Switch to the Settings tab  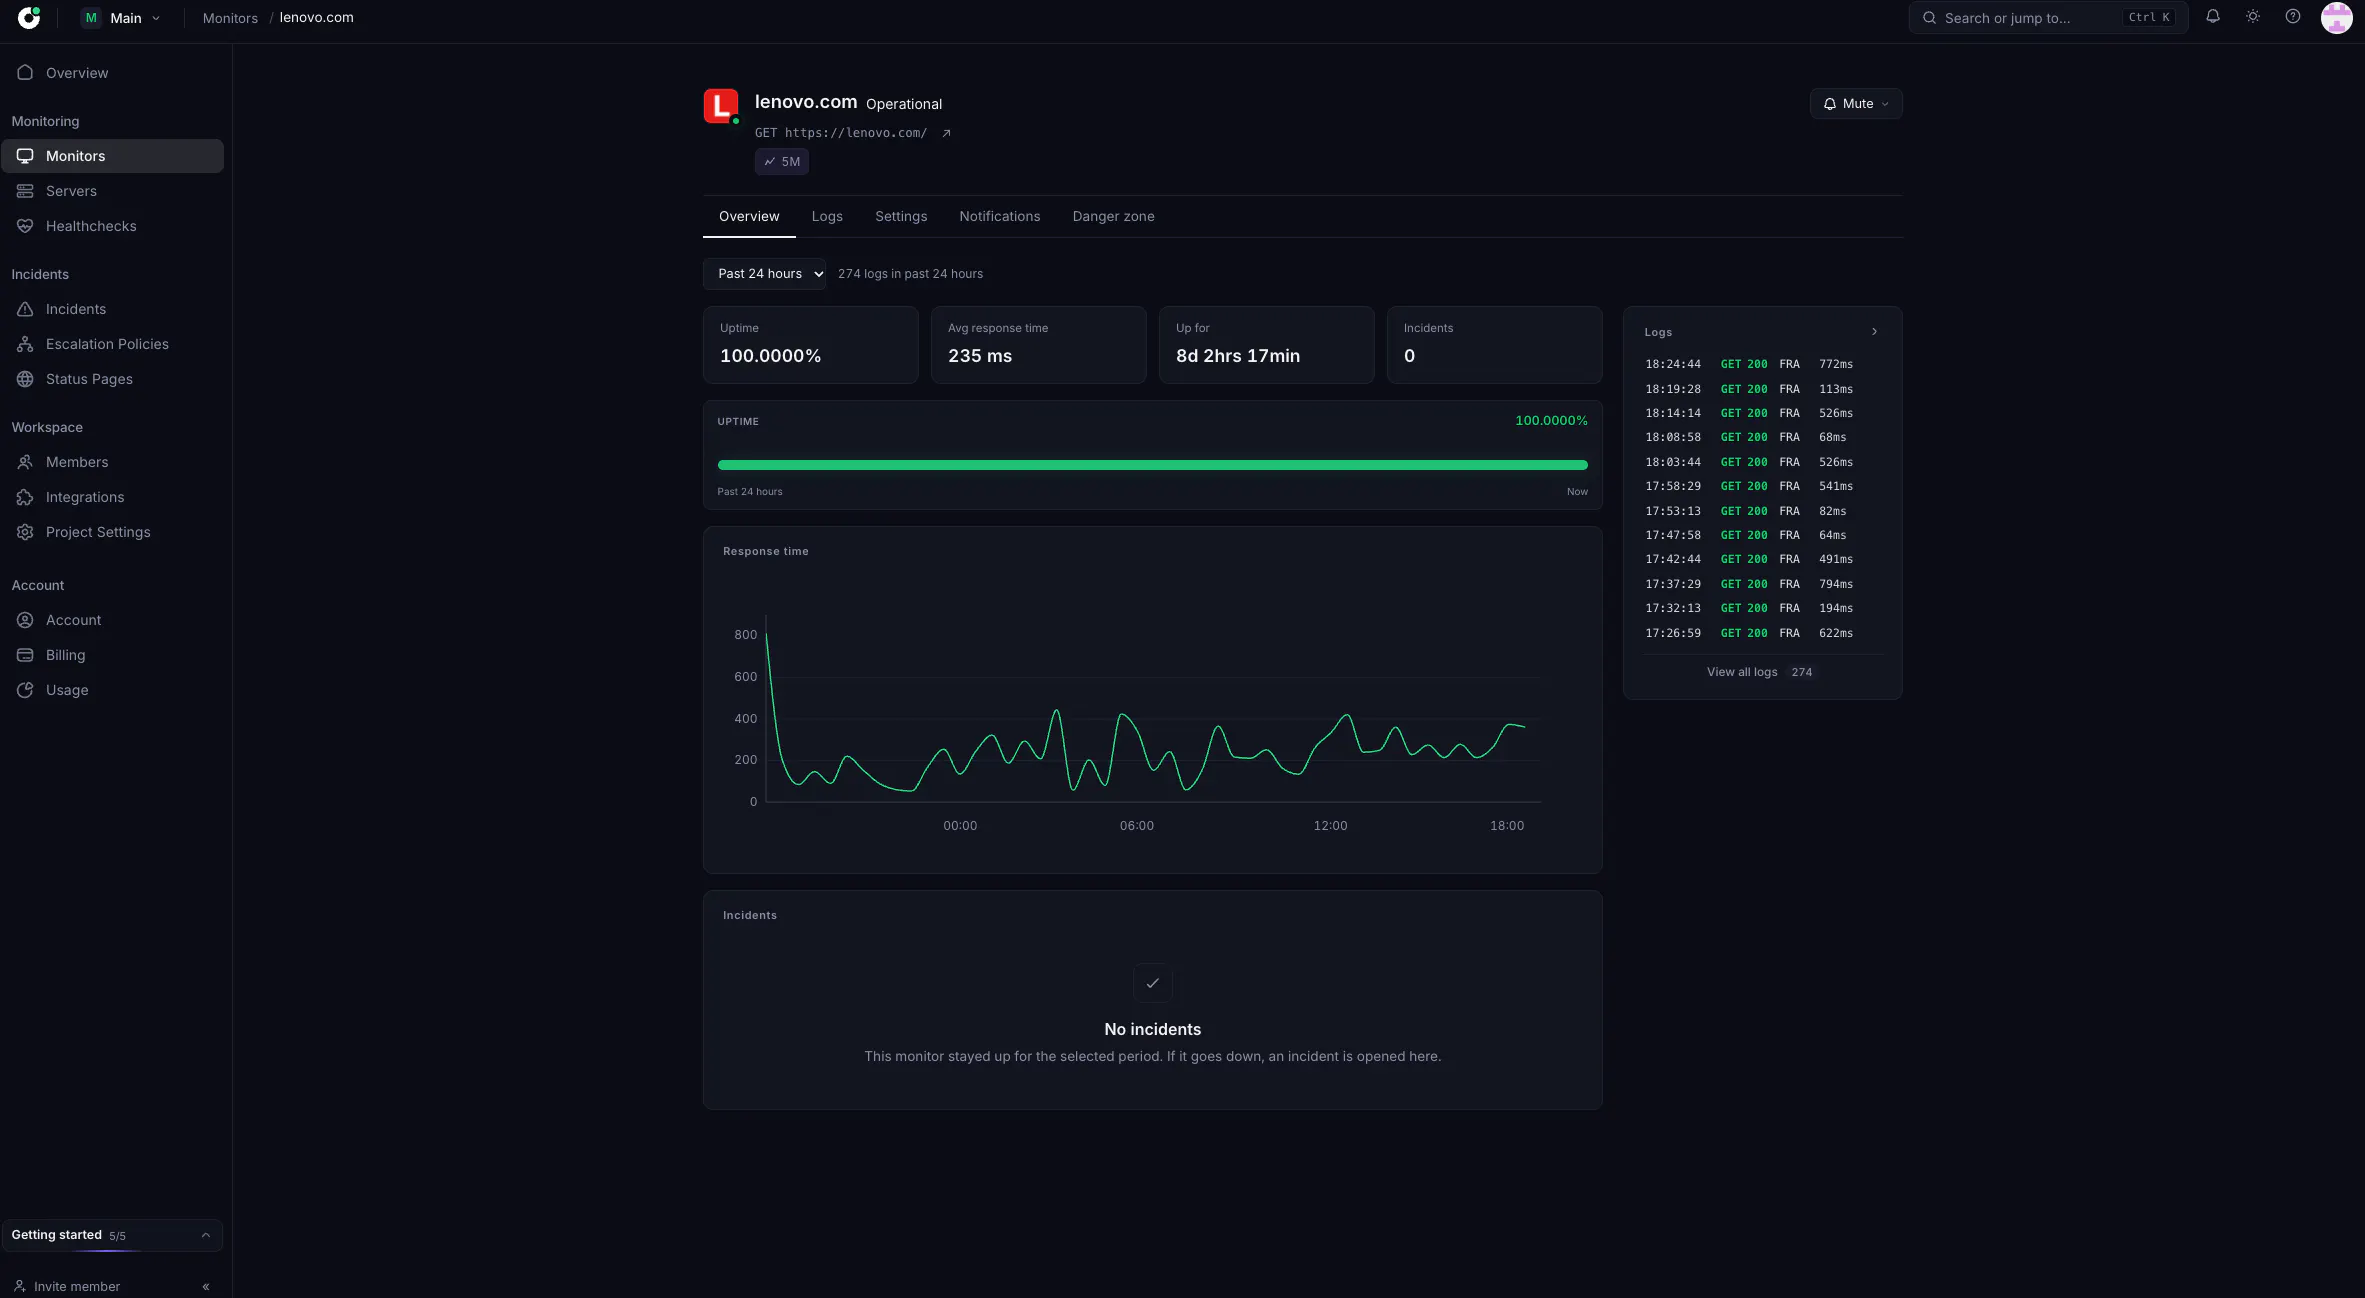tap(901, 217)
